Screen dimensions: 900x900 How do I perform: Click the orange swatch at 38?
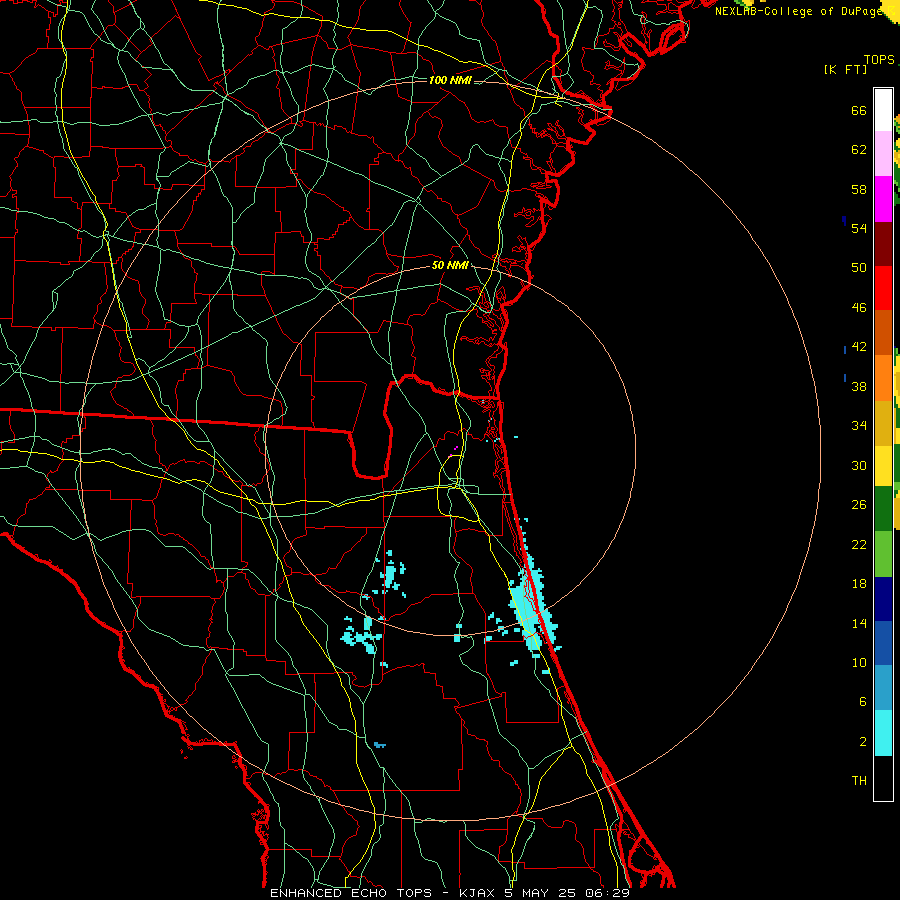(883, 378)
